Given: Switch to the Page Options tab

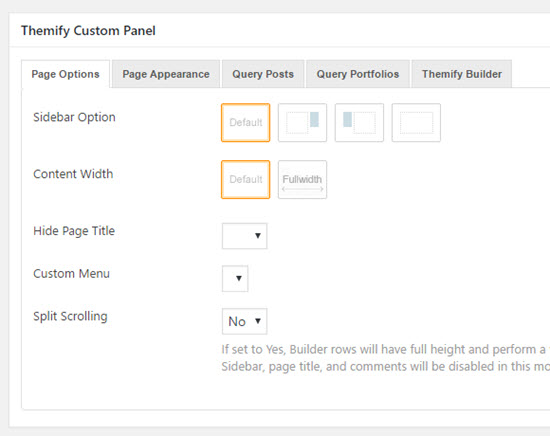Looking at the screenshot, I should click(65, 74).
